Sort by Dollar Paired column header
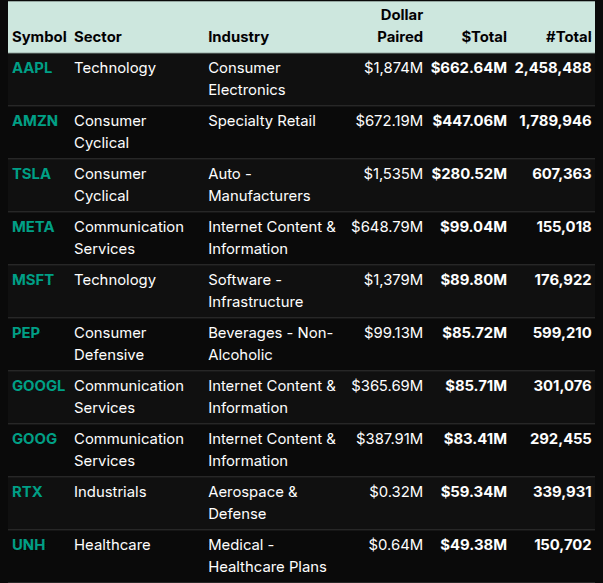The height and width of the screenshot is (583, 603). pos(401,26)
